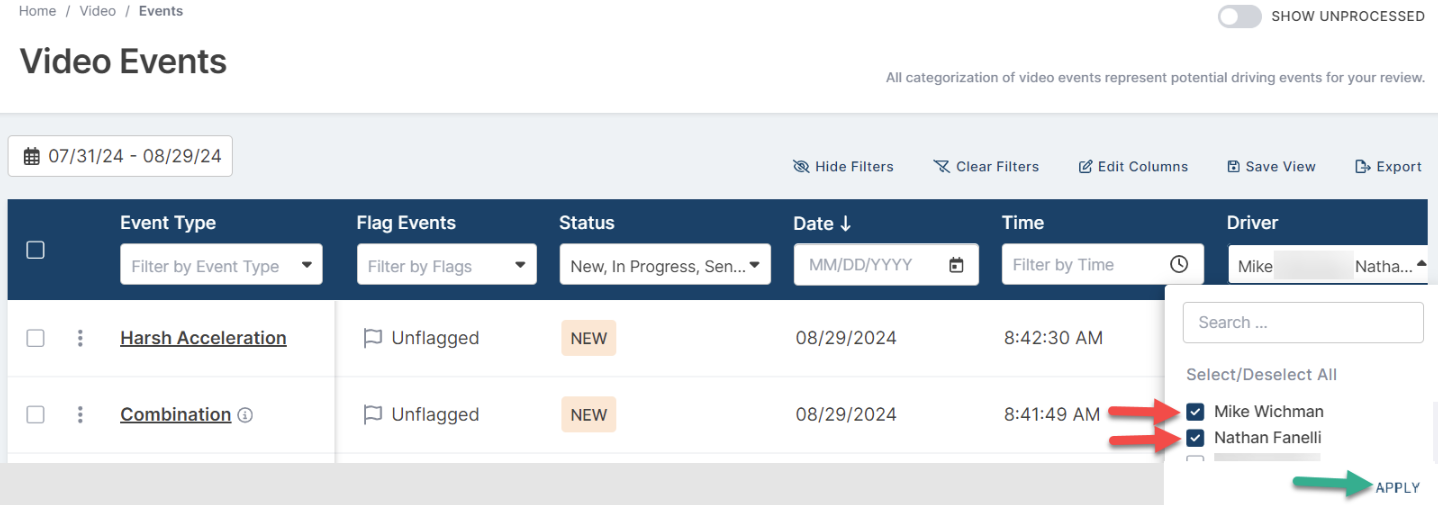Click info icon next to Combination
The image size is (1438, 505).
click(245, 415)
